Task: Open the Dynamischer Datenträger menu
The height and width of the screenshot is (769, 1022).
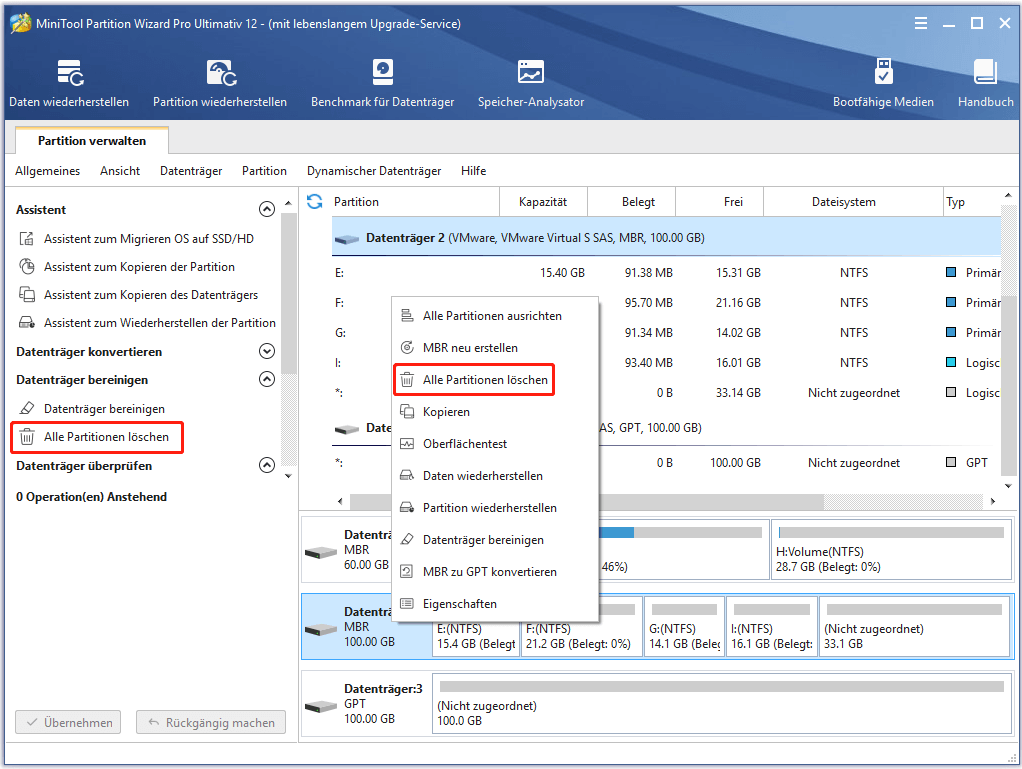Action: (x=374, y=171)
